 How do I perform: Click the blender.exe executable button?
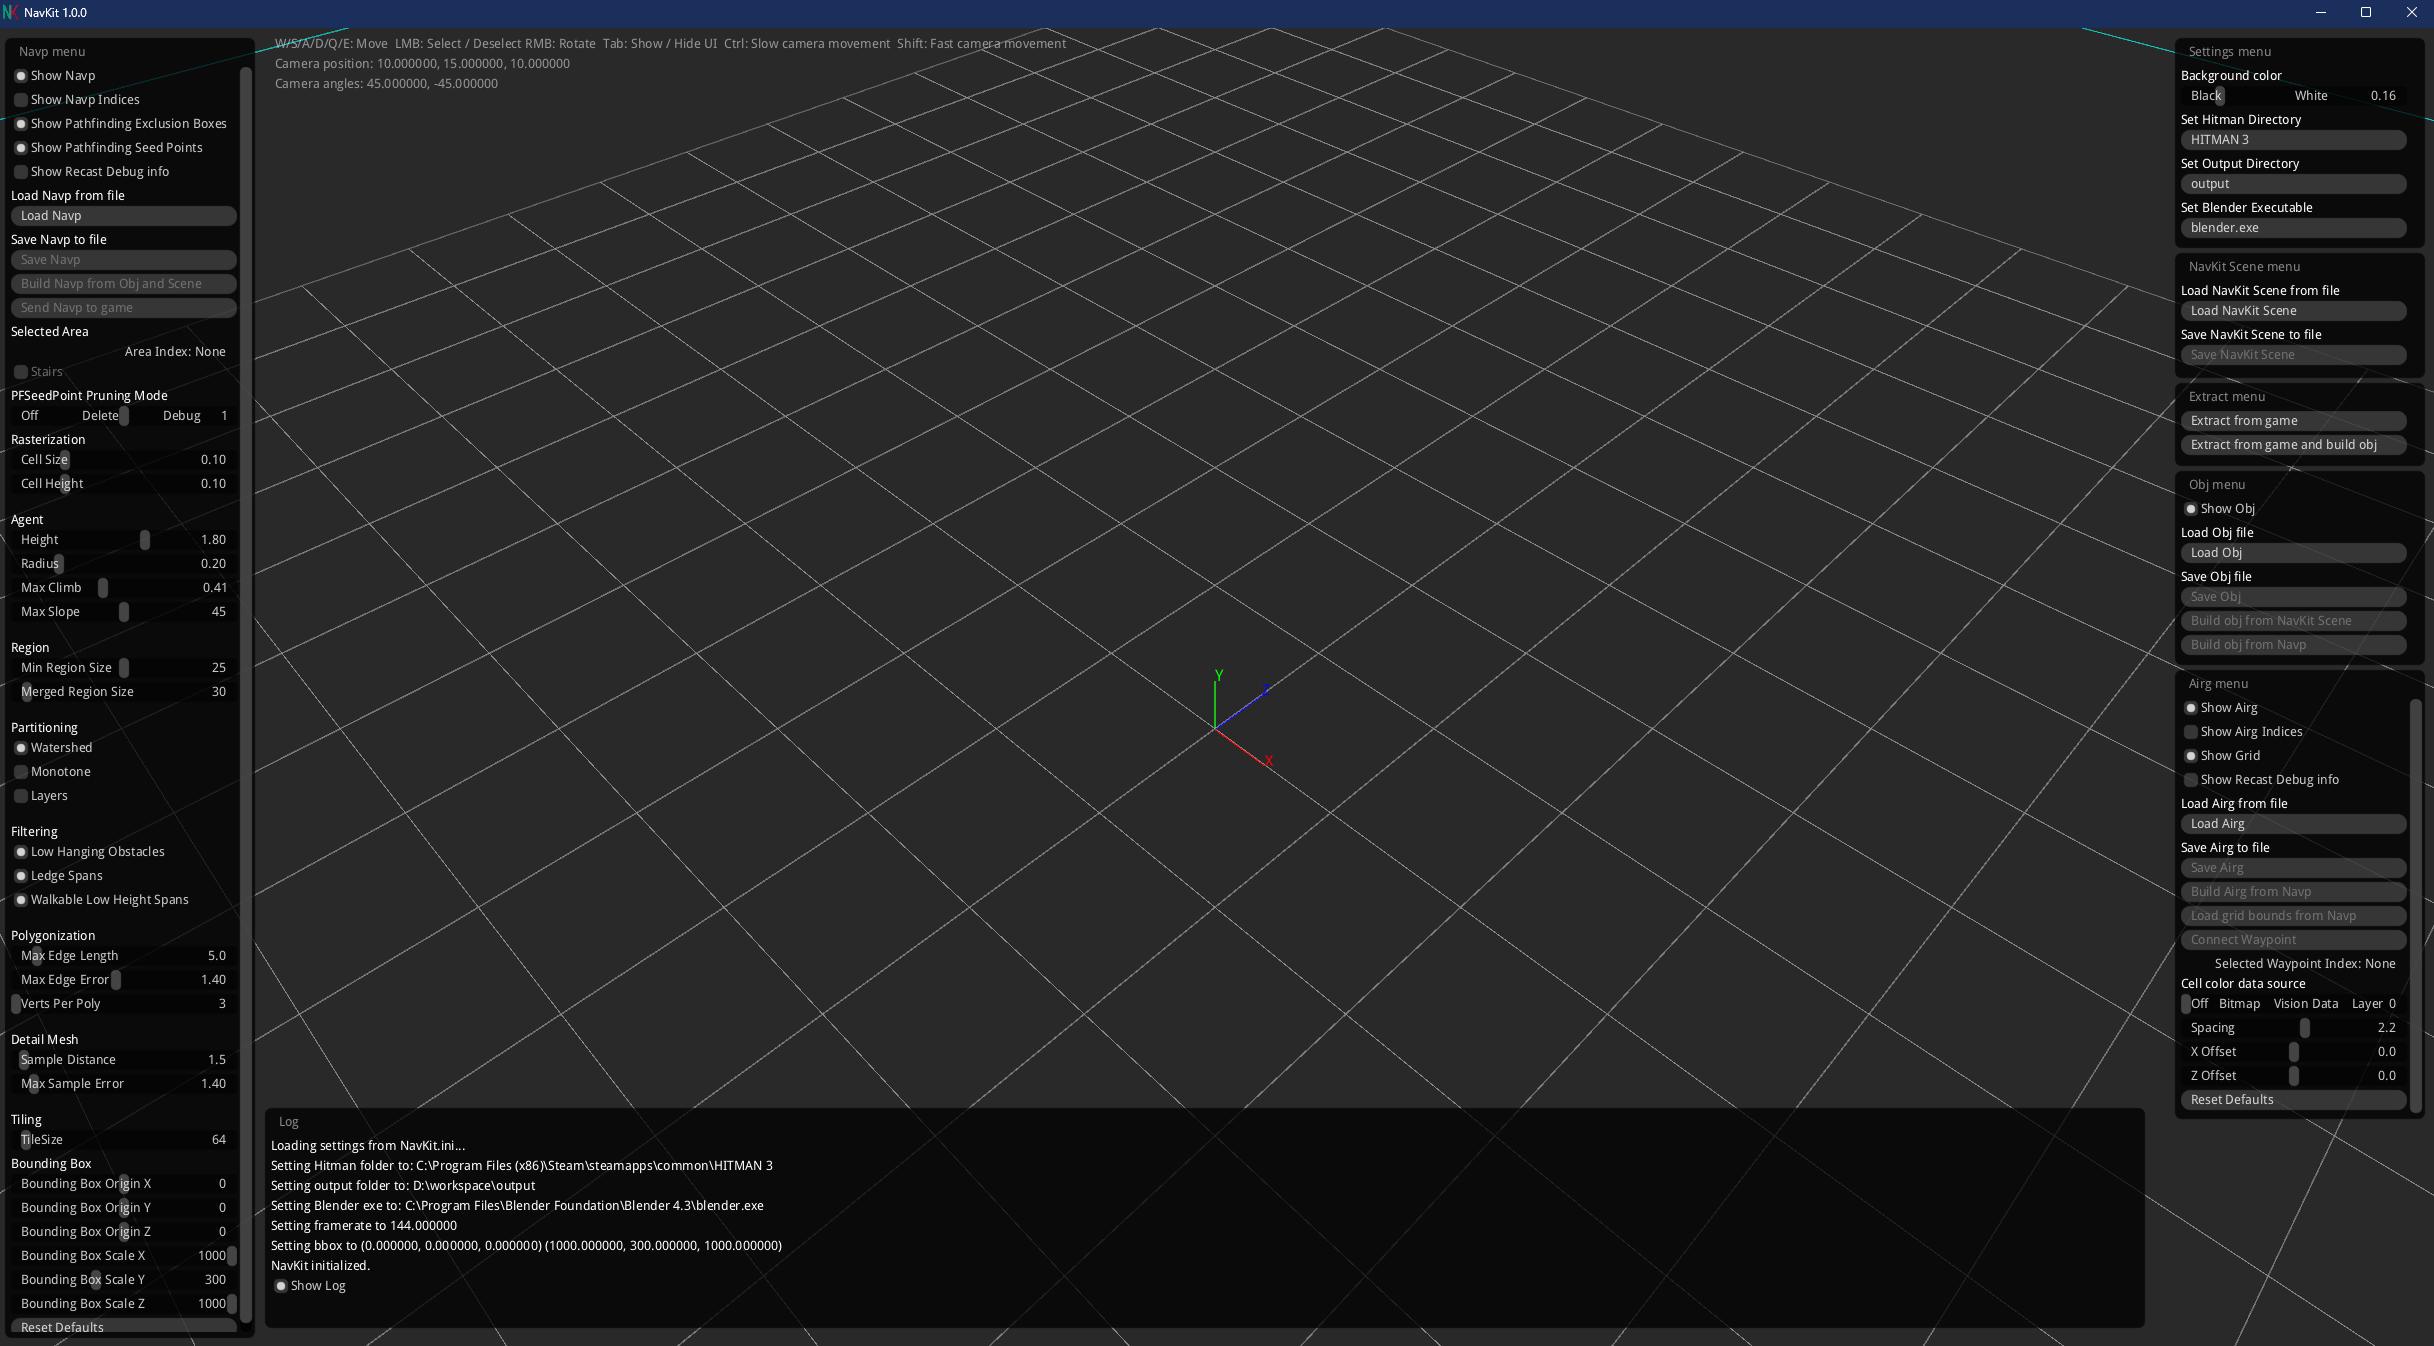2293,228
